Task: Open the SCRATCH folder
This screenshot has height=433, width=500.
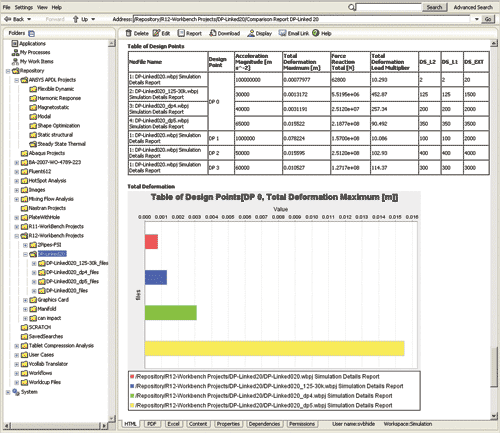Action: [x=36, y=327]
